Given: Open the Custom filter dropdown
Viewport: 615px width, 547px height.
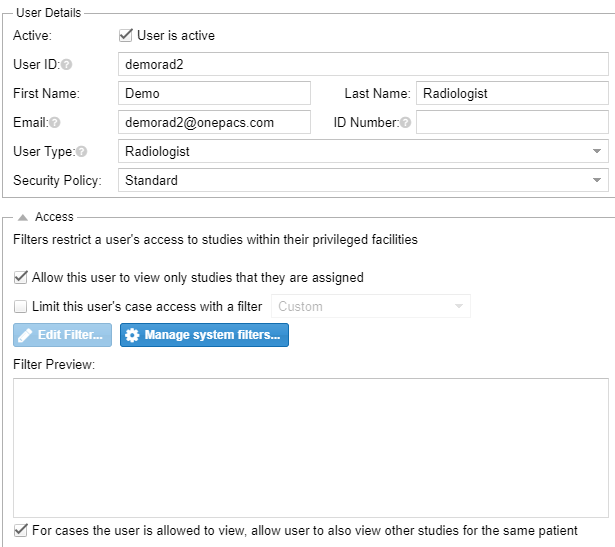Looking at the screenshot, I should 371,306.
